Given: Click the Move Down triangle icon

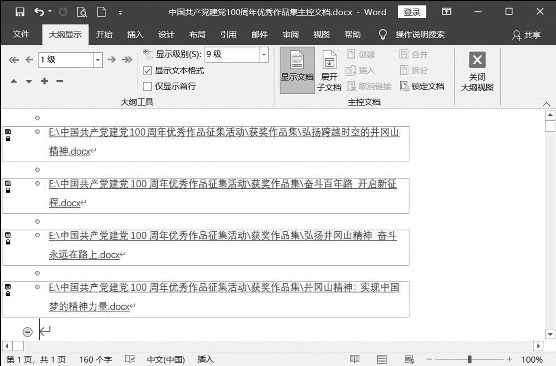Looking at the screenshot, I should (29, 82).
